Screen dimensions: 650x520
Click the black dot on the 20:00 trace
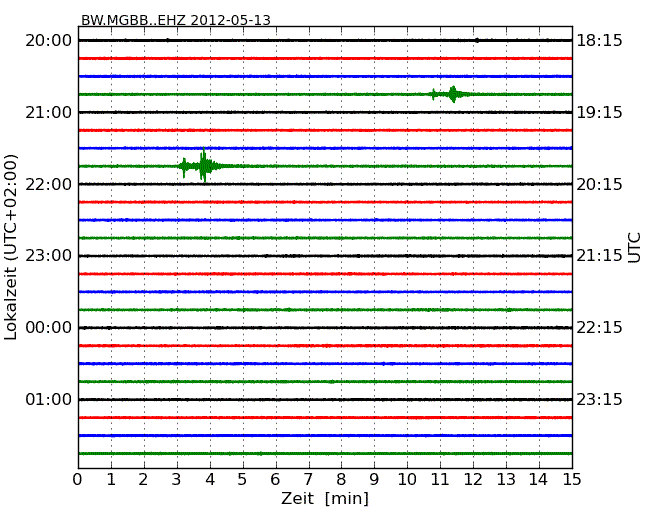click(477, 40)
